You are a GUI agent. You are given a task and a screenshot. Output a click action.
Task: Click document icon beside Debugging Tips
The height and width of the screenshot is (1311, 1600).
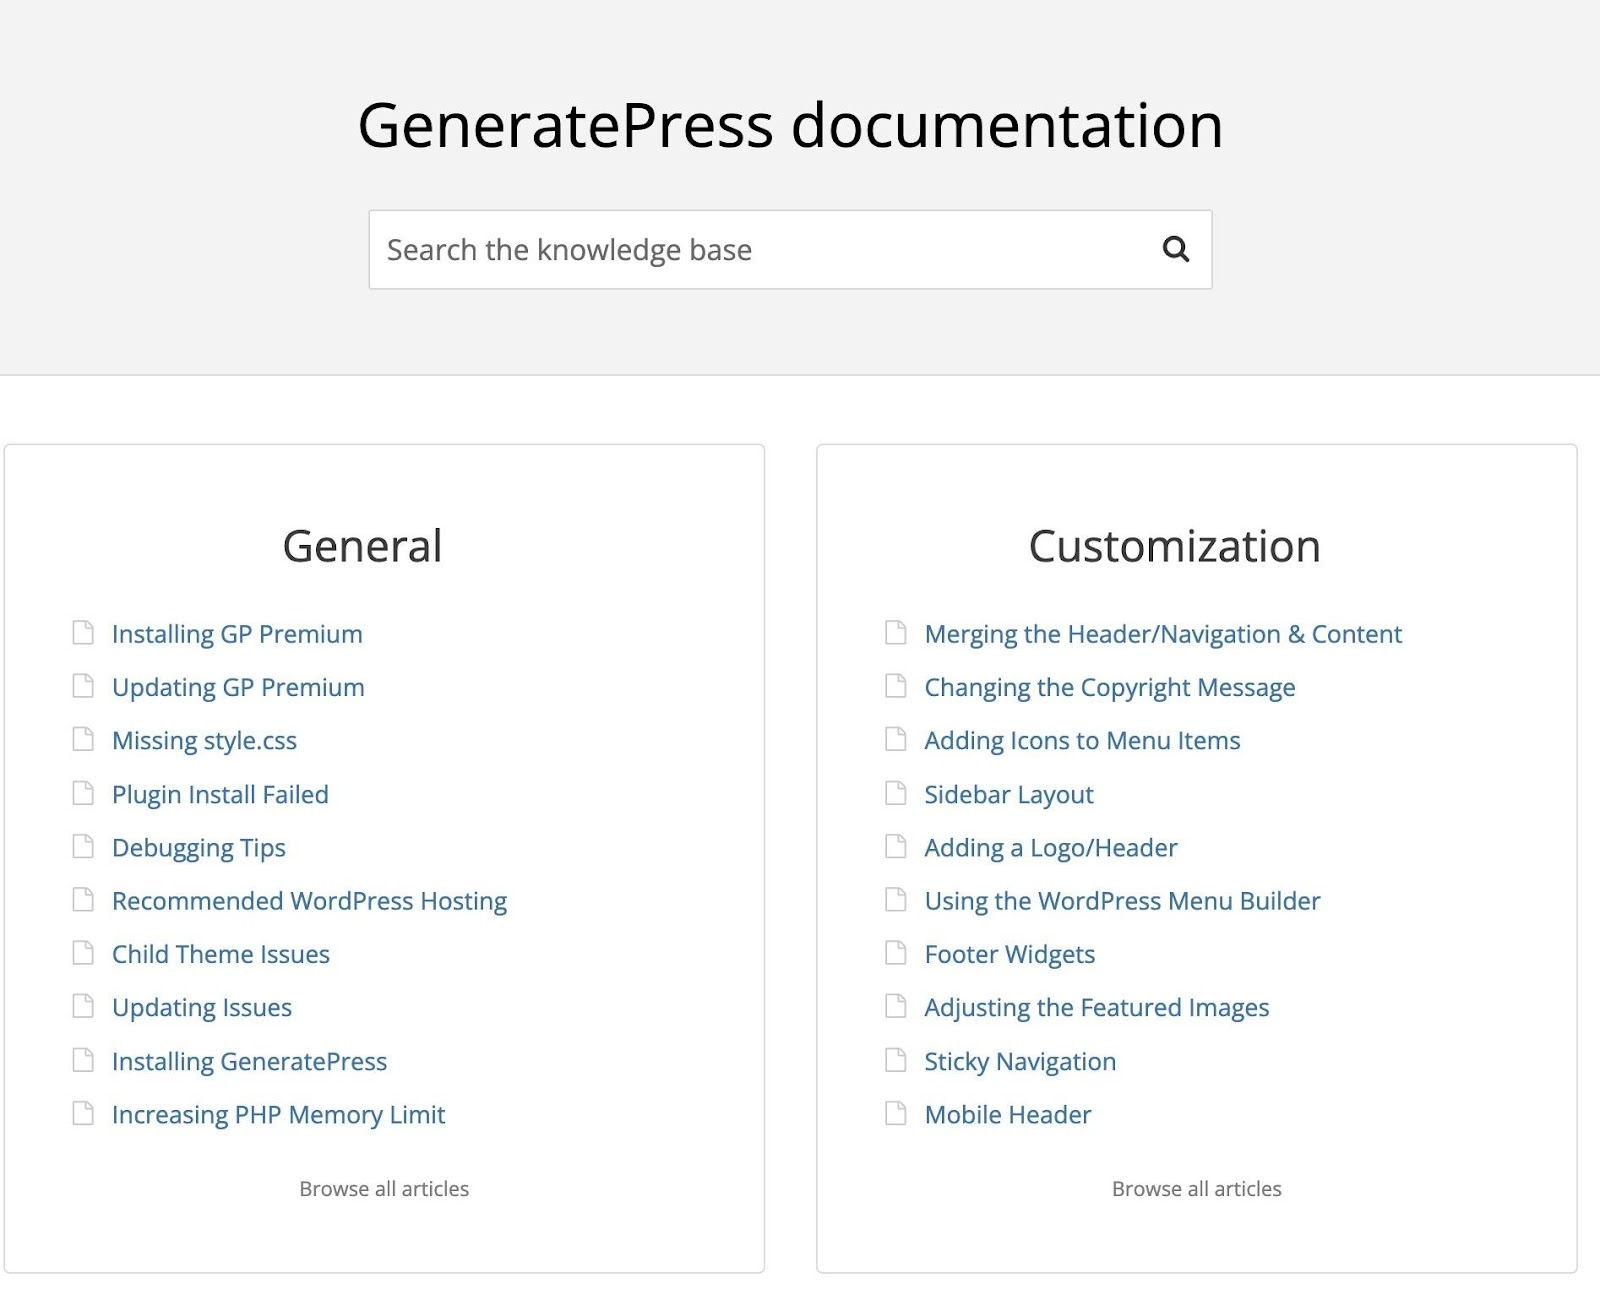(x=83, y=847)
